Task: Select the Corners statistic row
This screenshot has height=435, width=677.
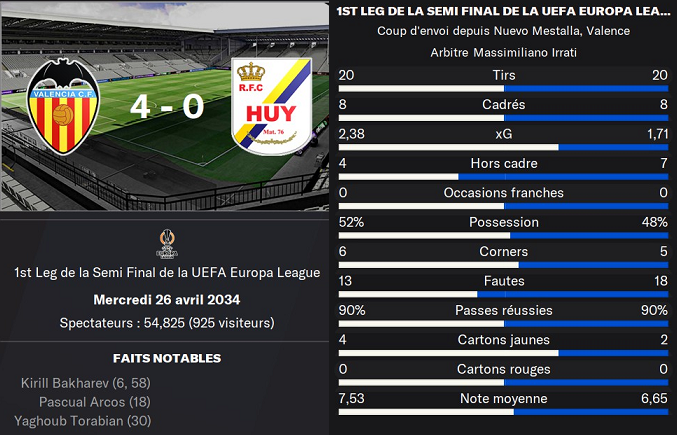Action: (503, 252)
